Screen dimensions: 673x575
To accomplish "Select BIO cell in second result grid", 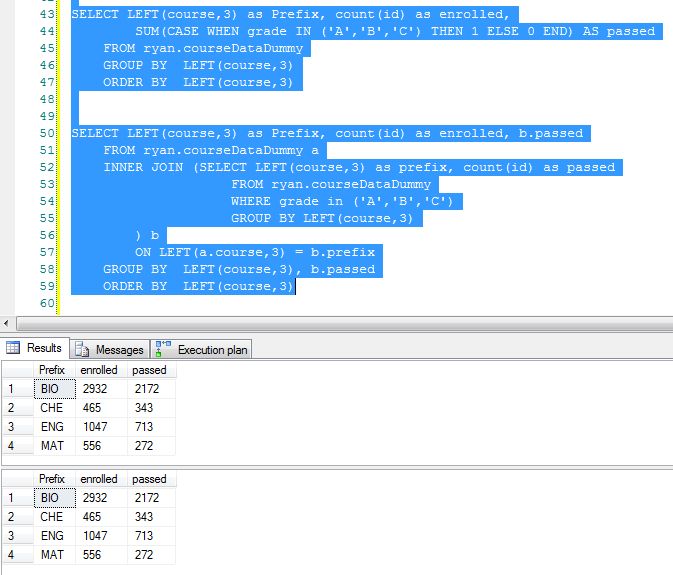I will 55,498.
